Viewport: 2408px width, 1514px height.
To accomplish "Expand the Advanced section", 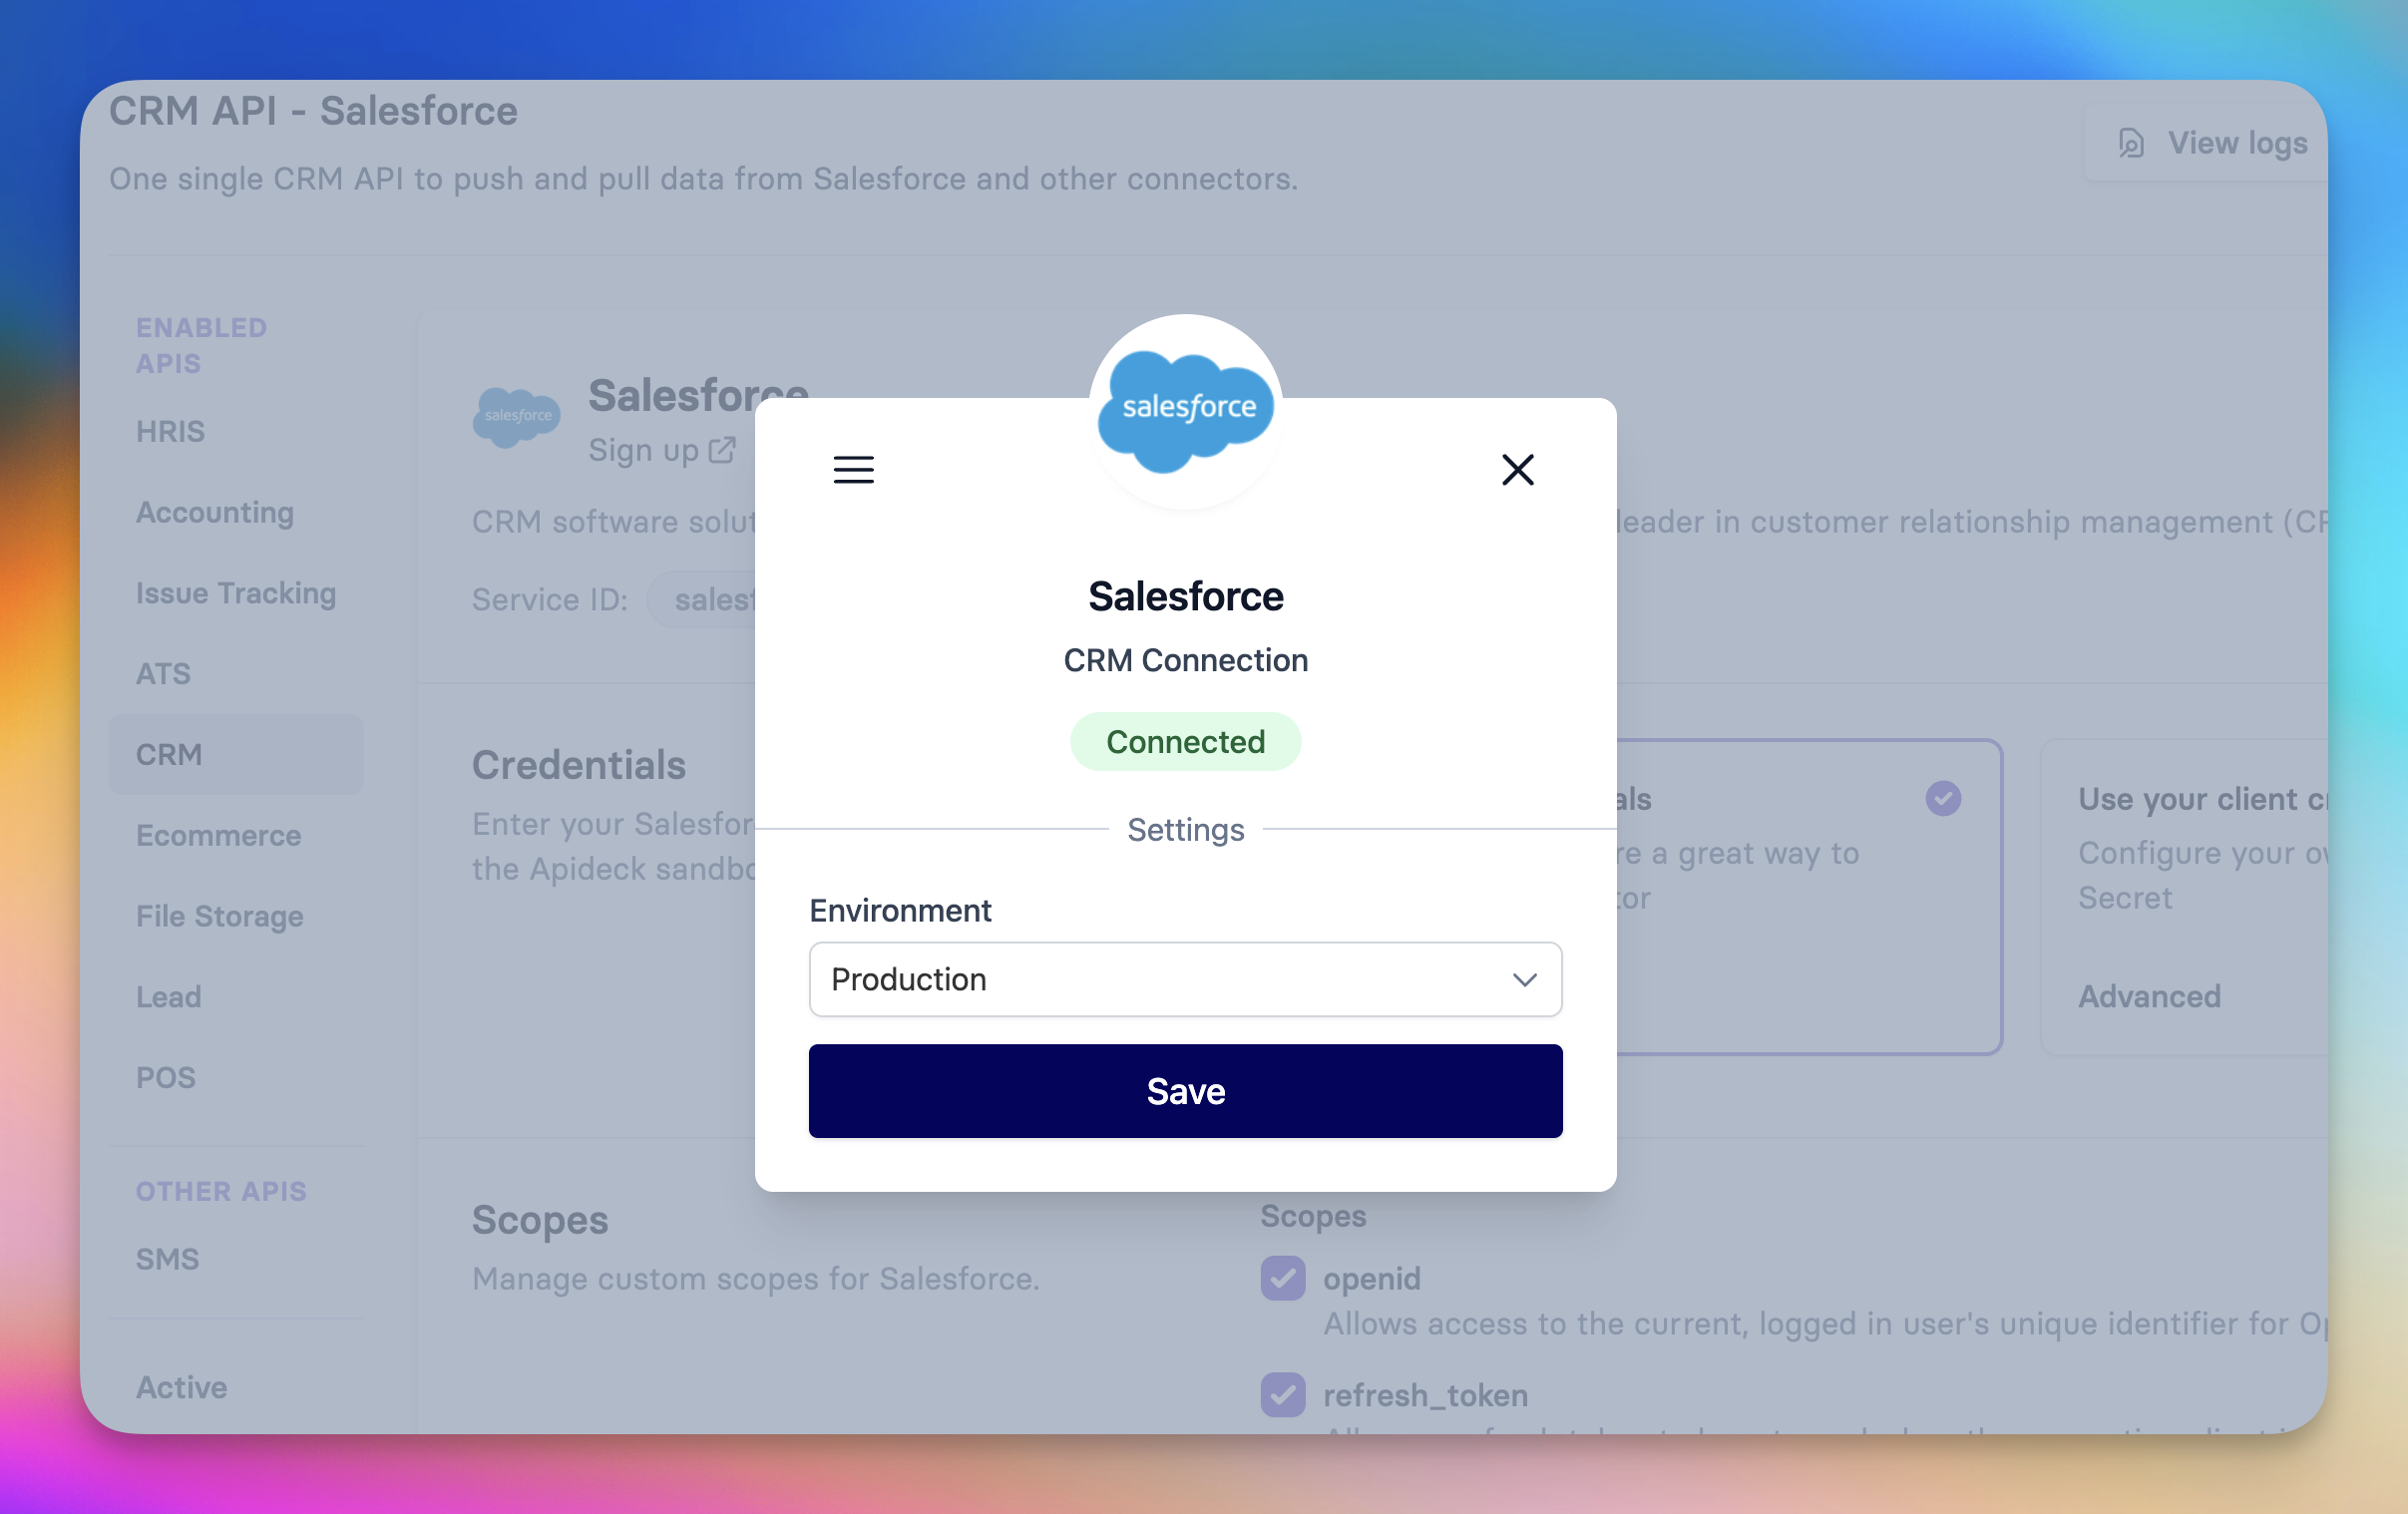I will tap(2149, 996).
